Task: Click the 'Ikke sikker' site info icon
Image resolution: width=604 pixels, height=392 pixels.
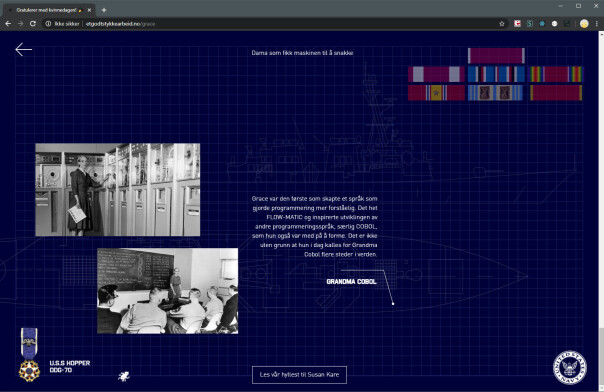Action: coord(48,24)
